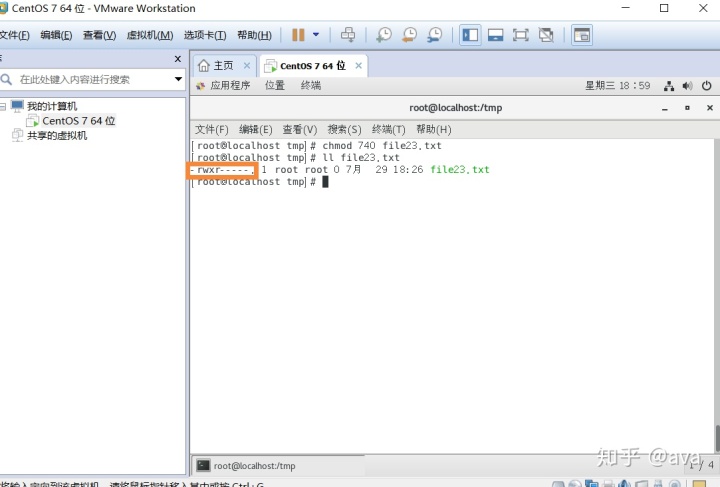Open the terminal 终端(T) menu
Image resolution: width=720 pixels, height=487 pixels.
pyautogui.click(x=388, y=129)
